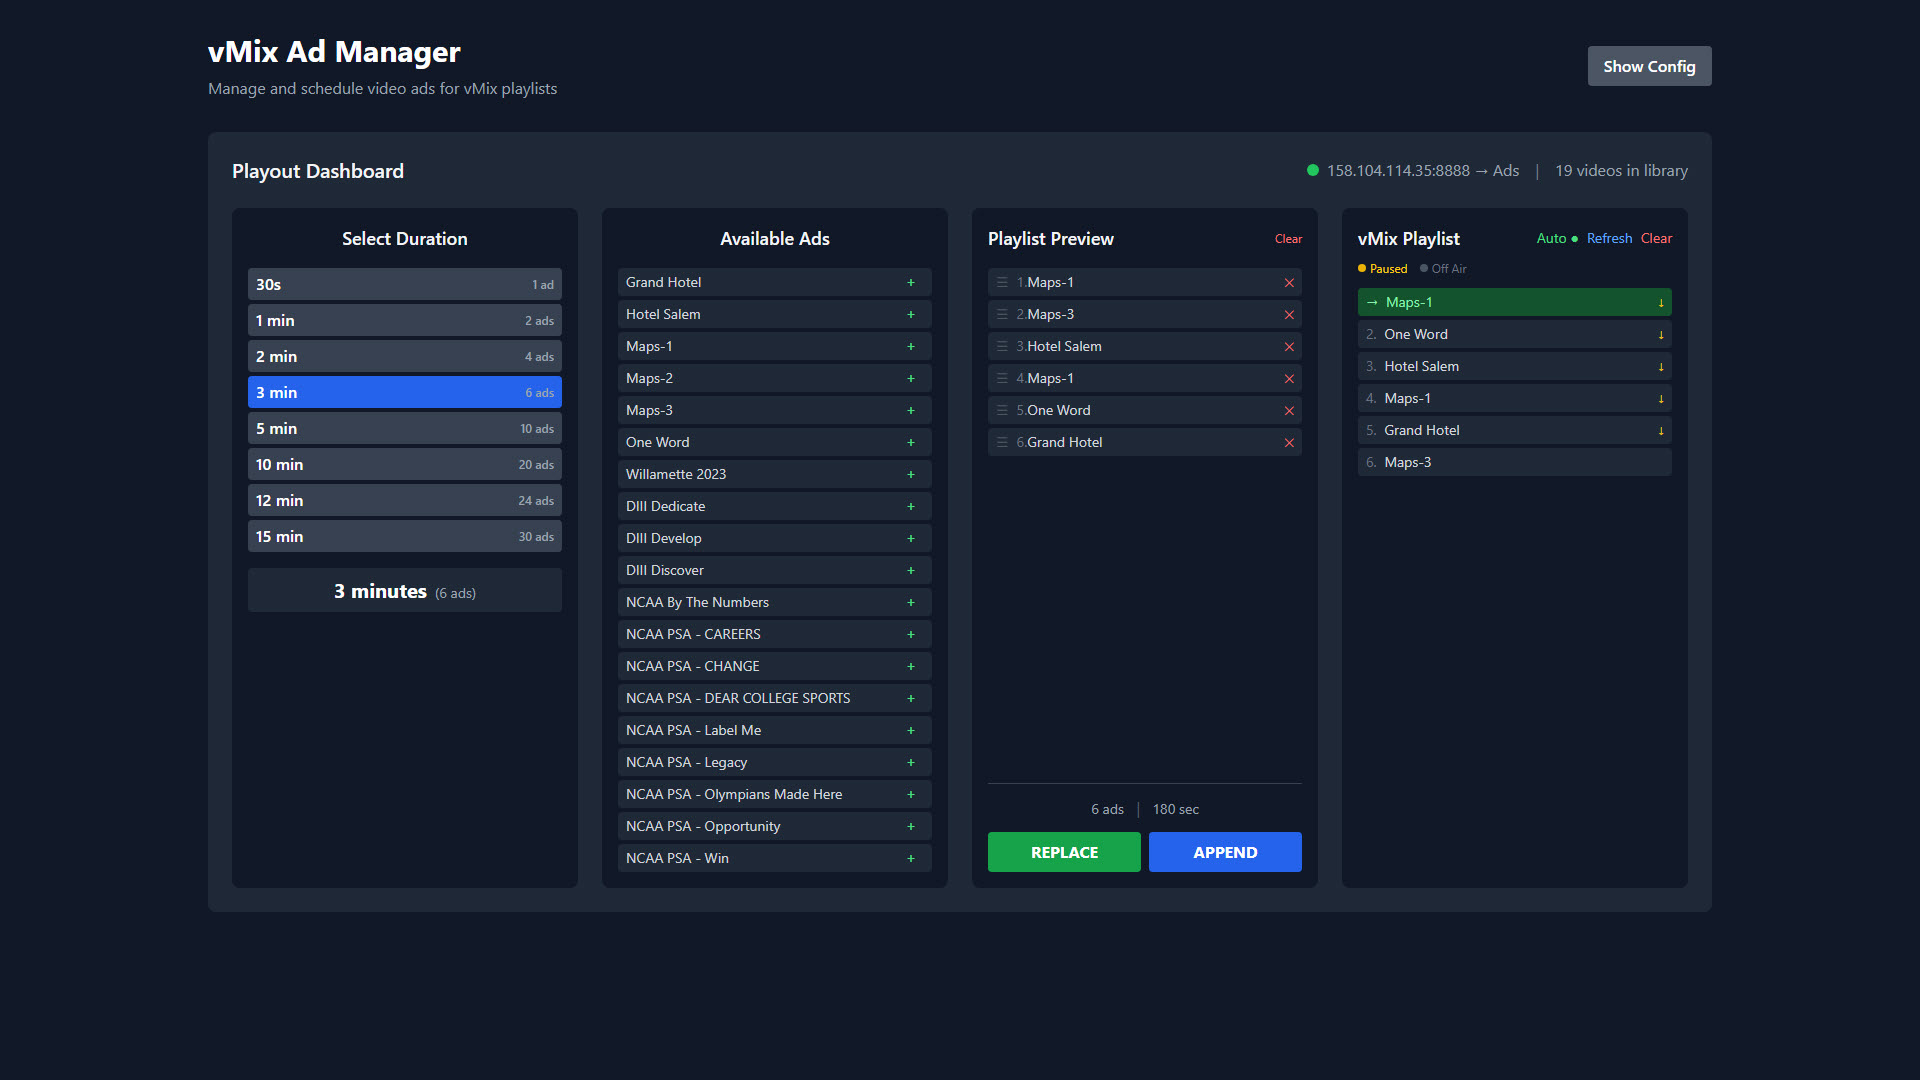Screen dimensions: 1920x1080
Task: Remove One Word from preview via X icon
Action: point(1289,410)
